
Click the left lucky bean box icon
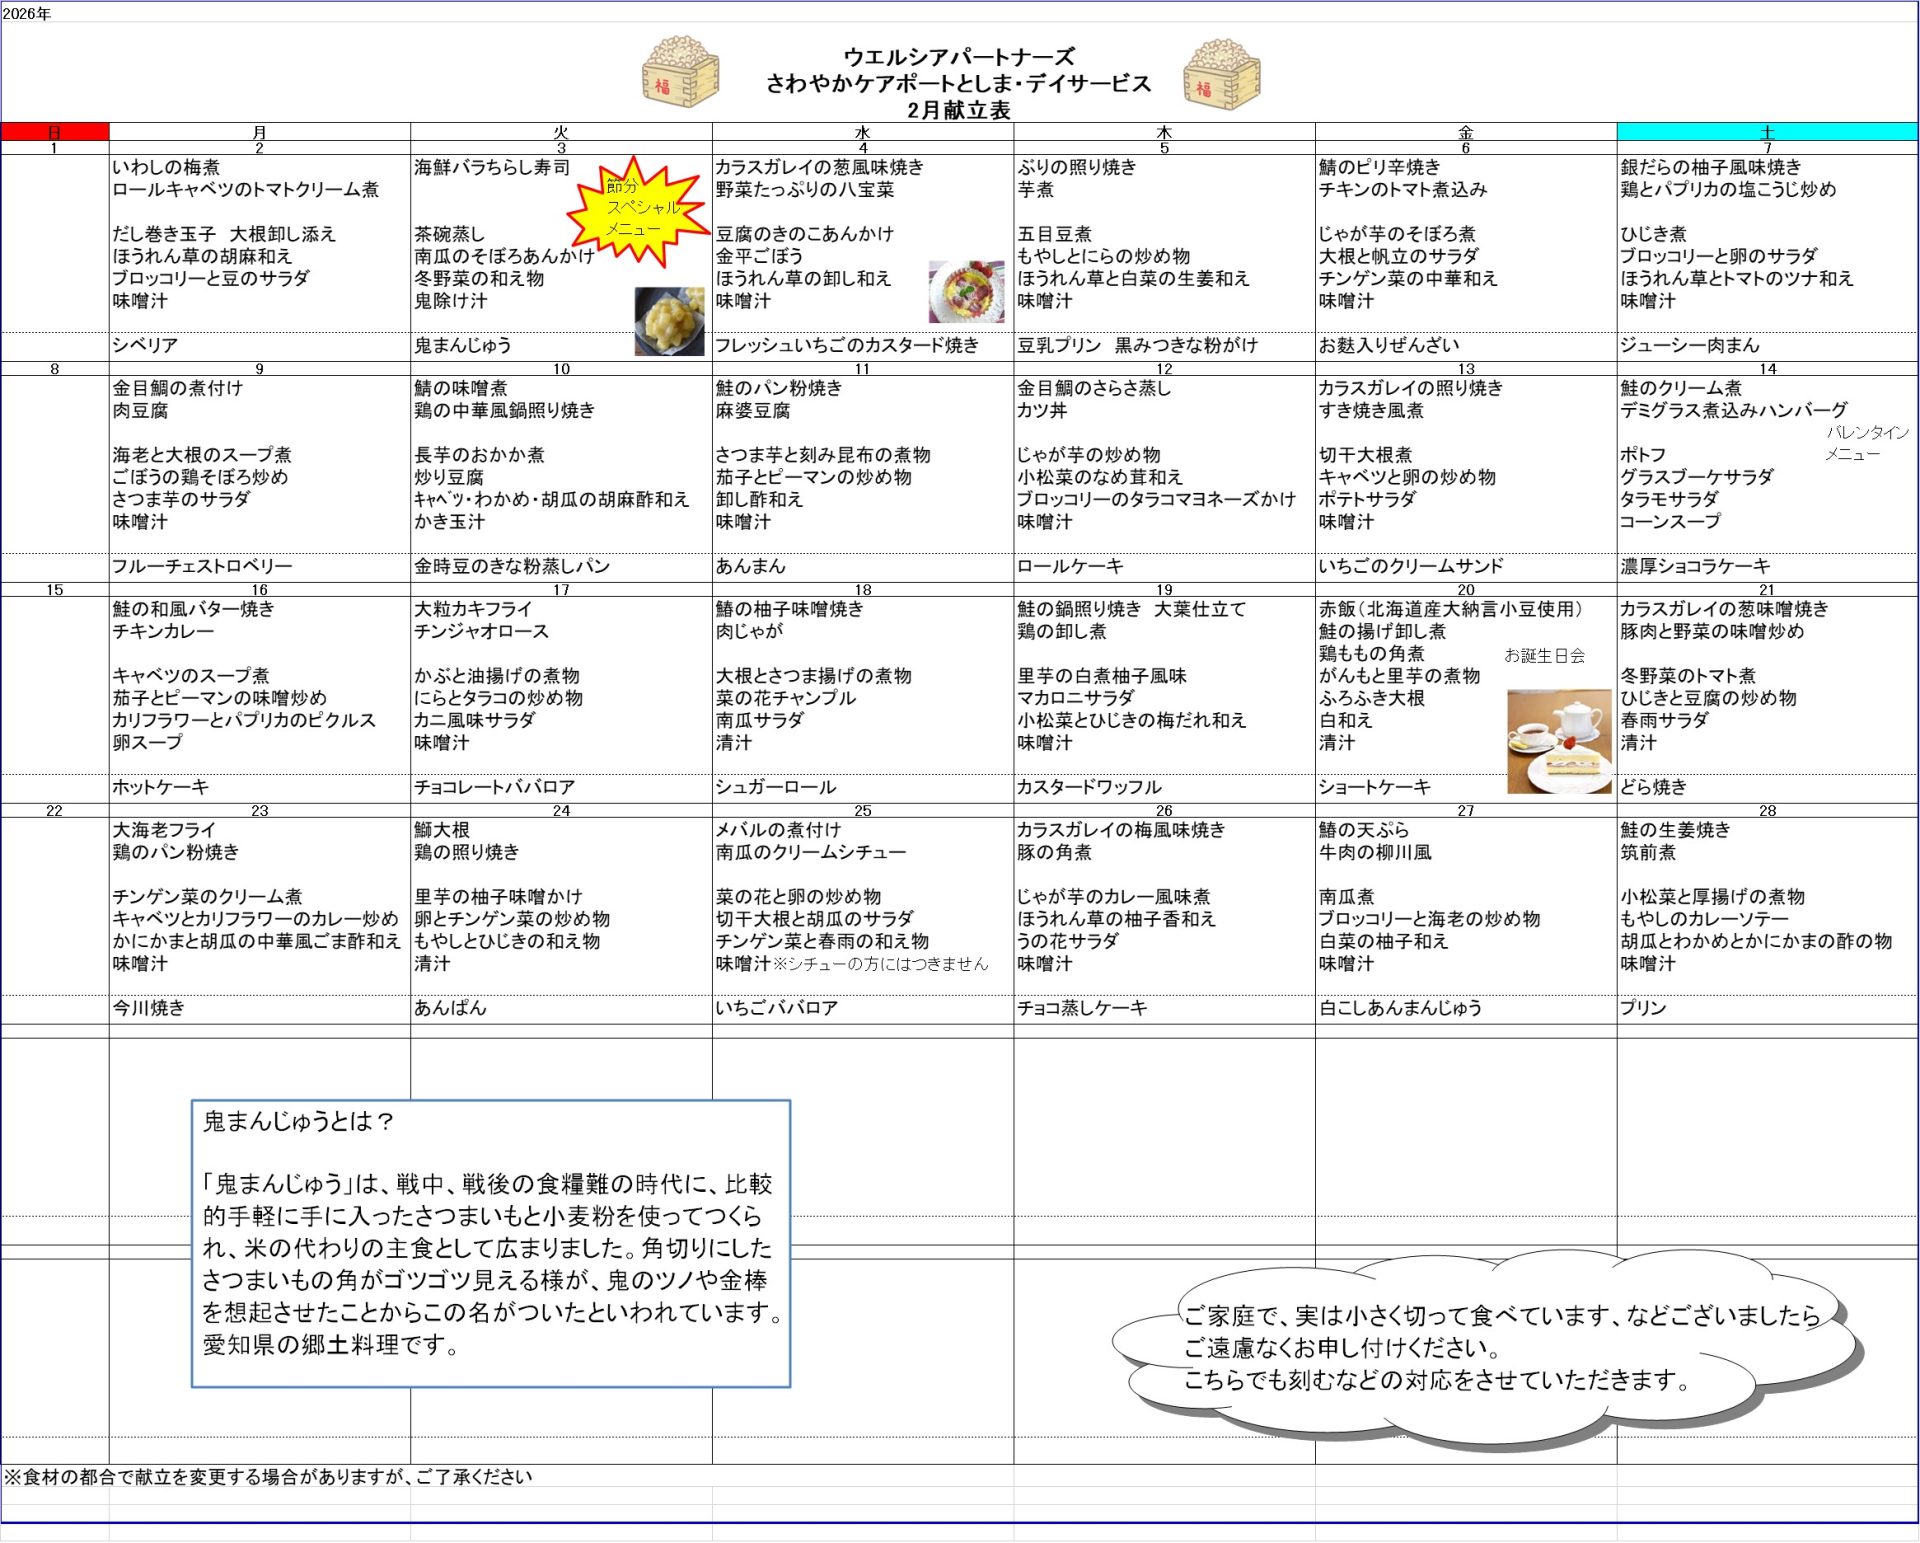tap(680, 73)
